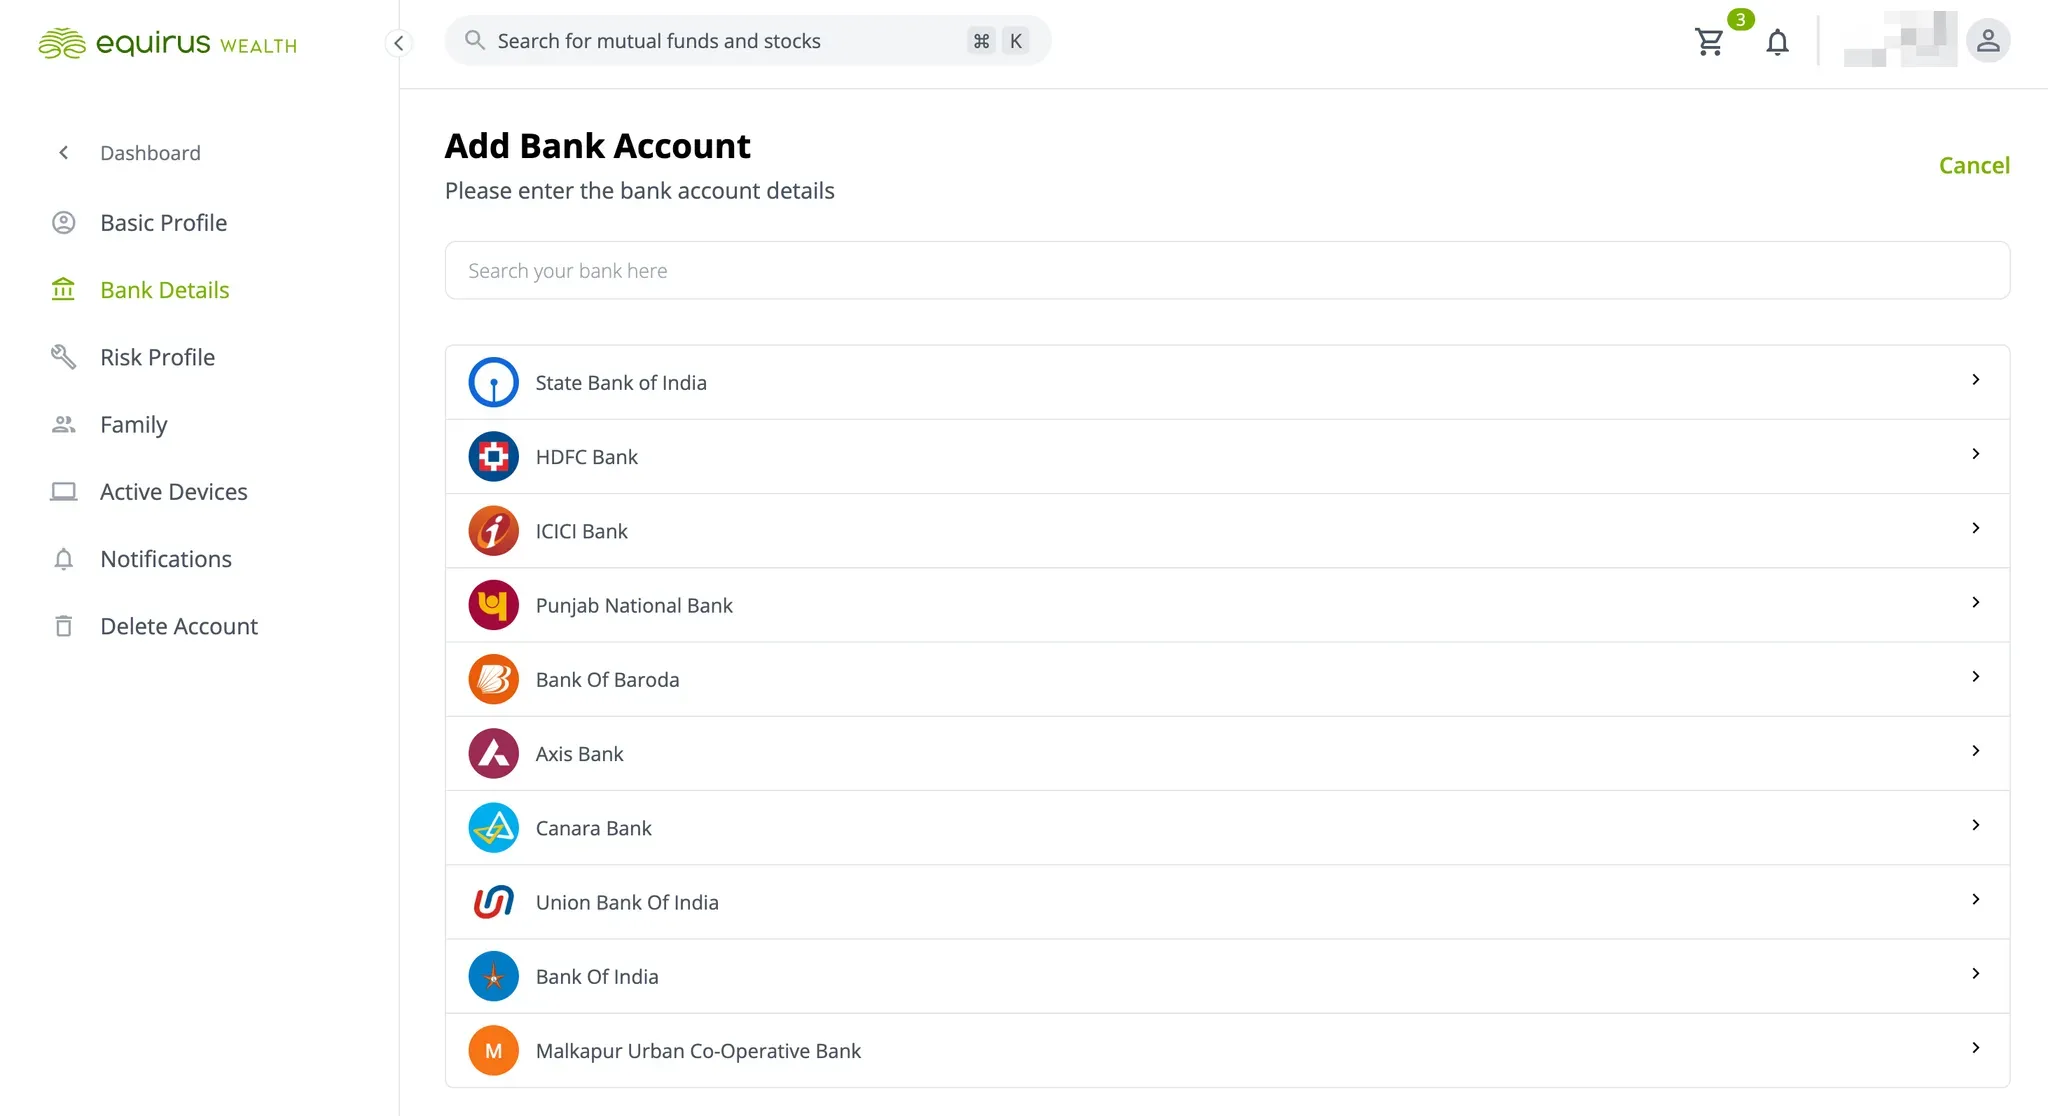Click the Family people icon
This screenshot has height=1116, width=2048.
[x=64, y=424]
